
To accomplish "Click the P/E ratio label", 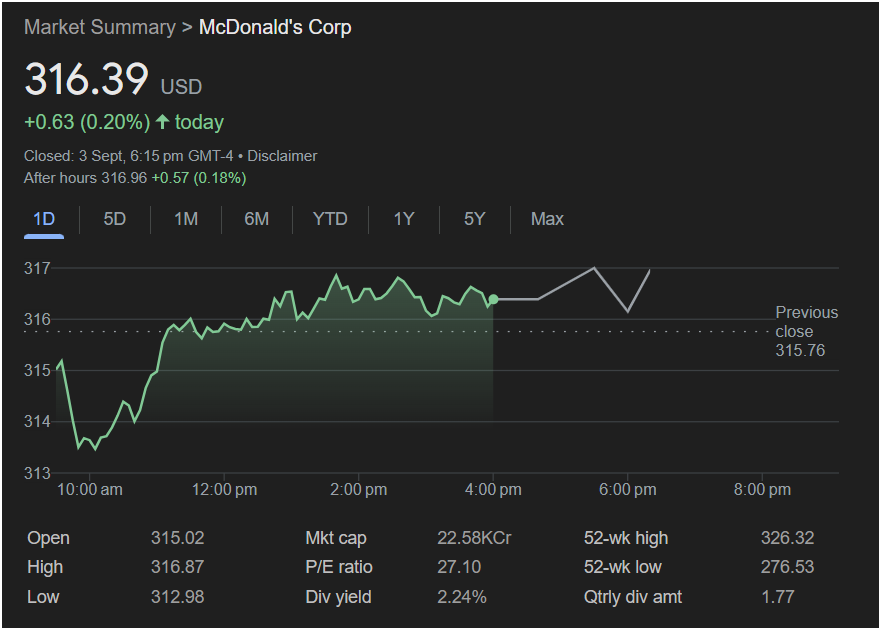I will point(339,566).
